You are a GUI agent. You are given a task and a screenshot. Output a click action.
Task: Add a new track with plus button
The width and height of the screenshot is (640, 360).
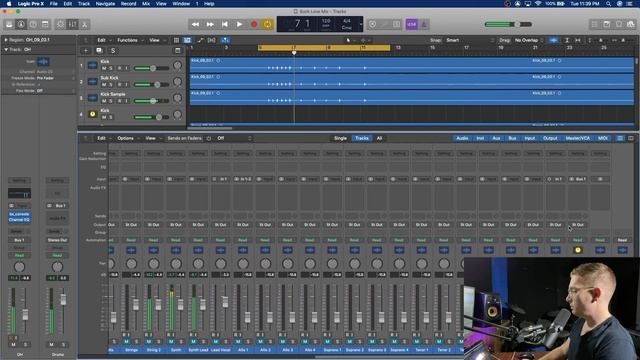tap(86, 51)
